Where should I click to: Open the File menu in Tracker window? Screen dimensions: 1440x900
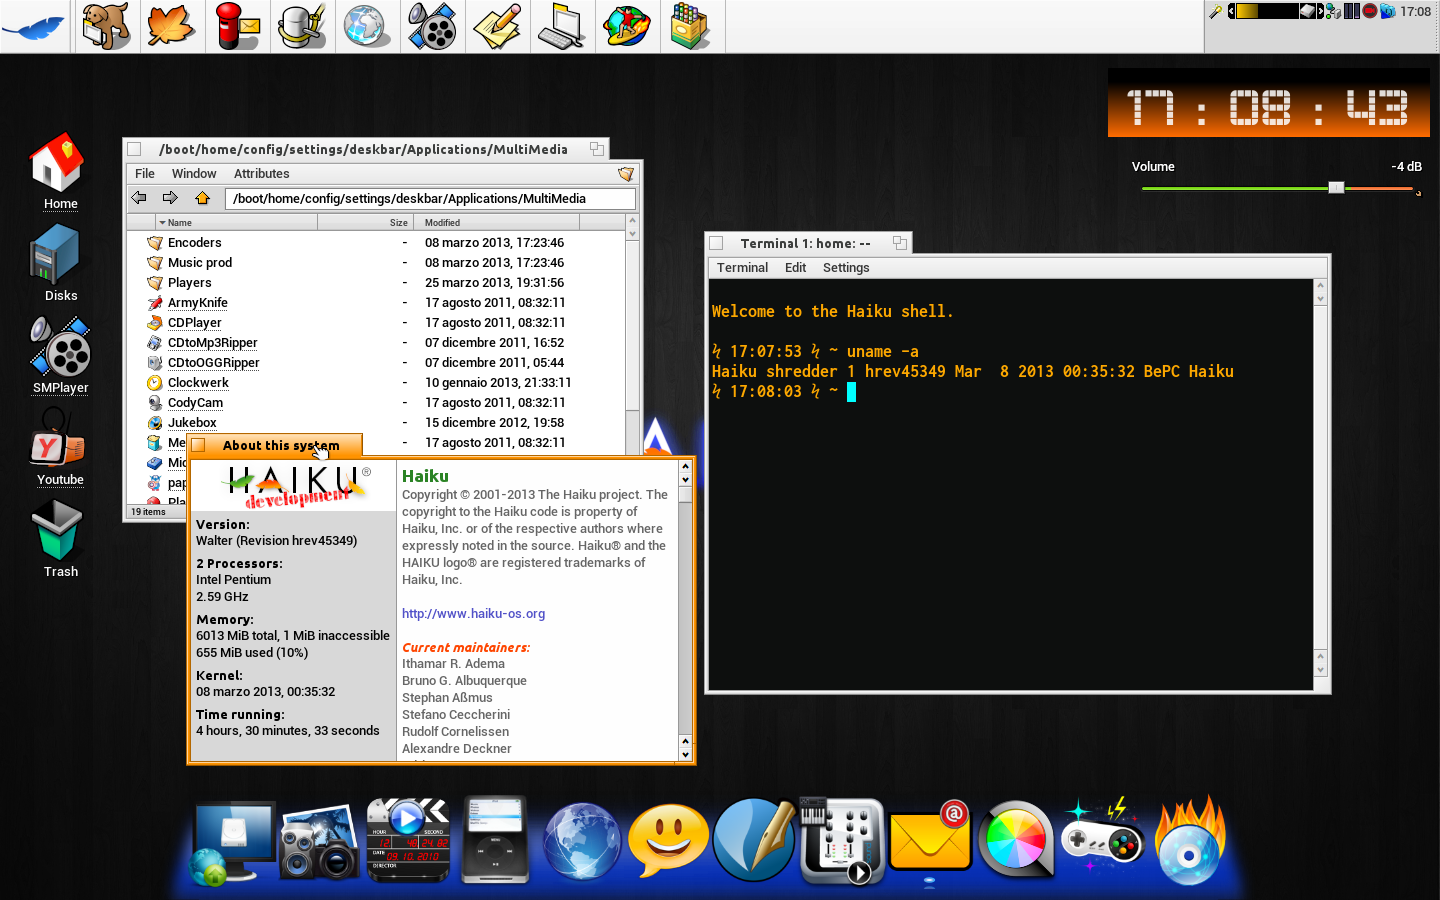click(145, 174)
